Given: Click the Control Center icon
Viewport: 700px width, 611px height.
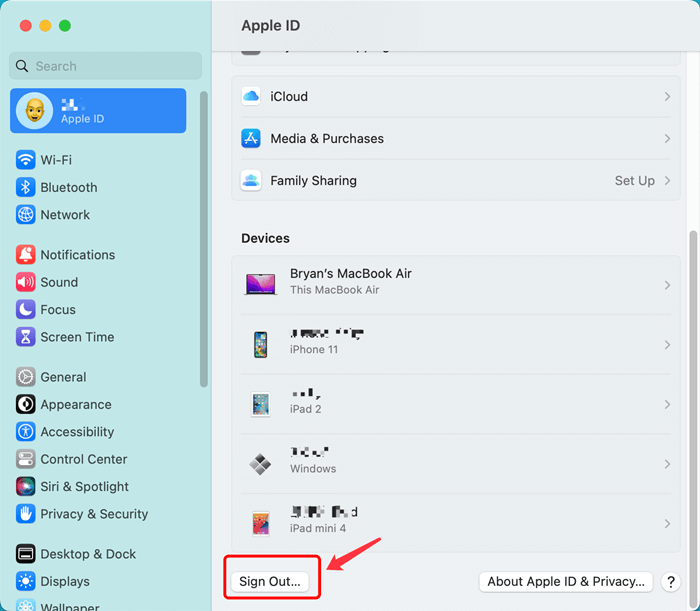Looking at the screenshot, I should coord(25,459).
